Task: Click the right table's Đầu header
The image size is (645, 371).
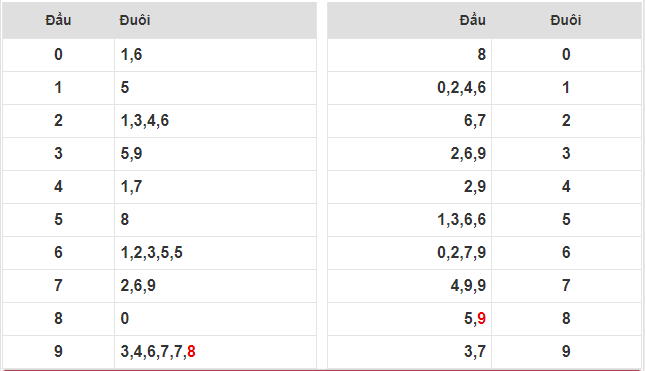Action: click(x=472, y=20)
